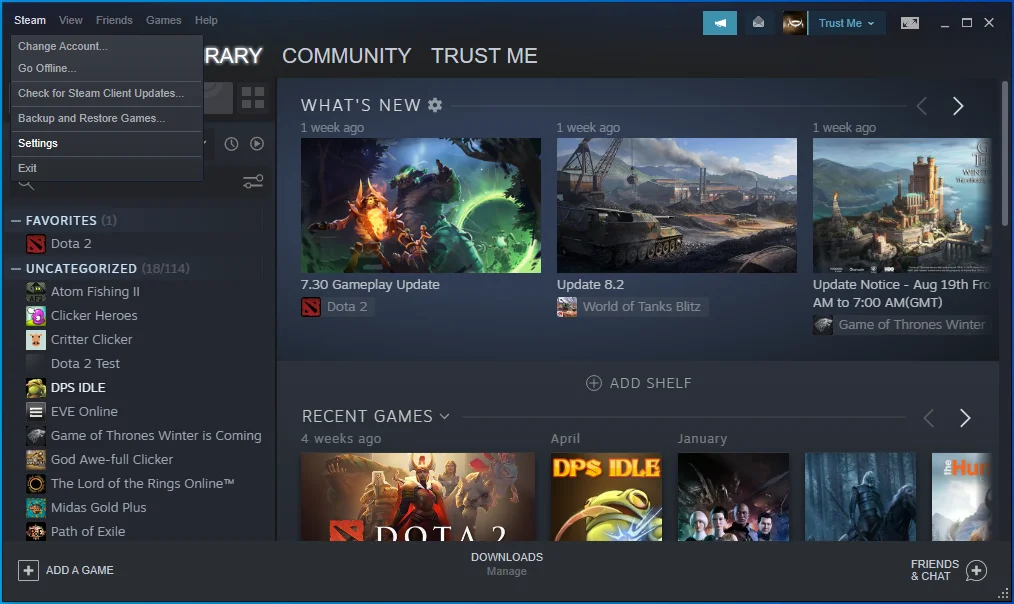Screen dimensions: 1014x604
Task: Click Game of Thrones Winter news tag
Action: click(901, 325)
